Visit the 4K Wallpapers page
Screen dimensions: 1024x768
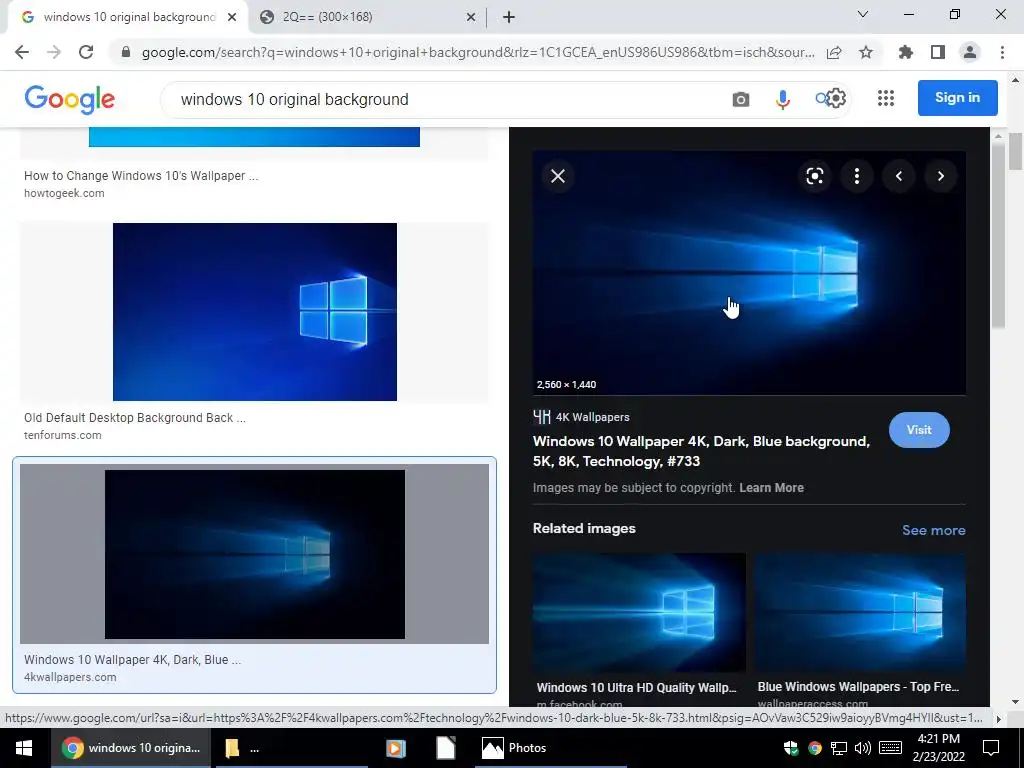pos(919,430)
